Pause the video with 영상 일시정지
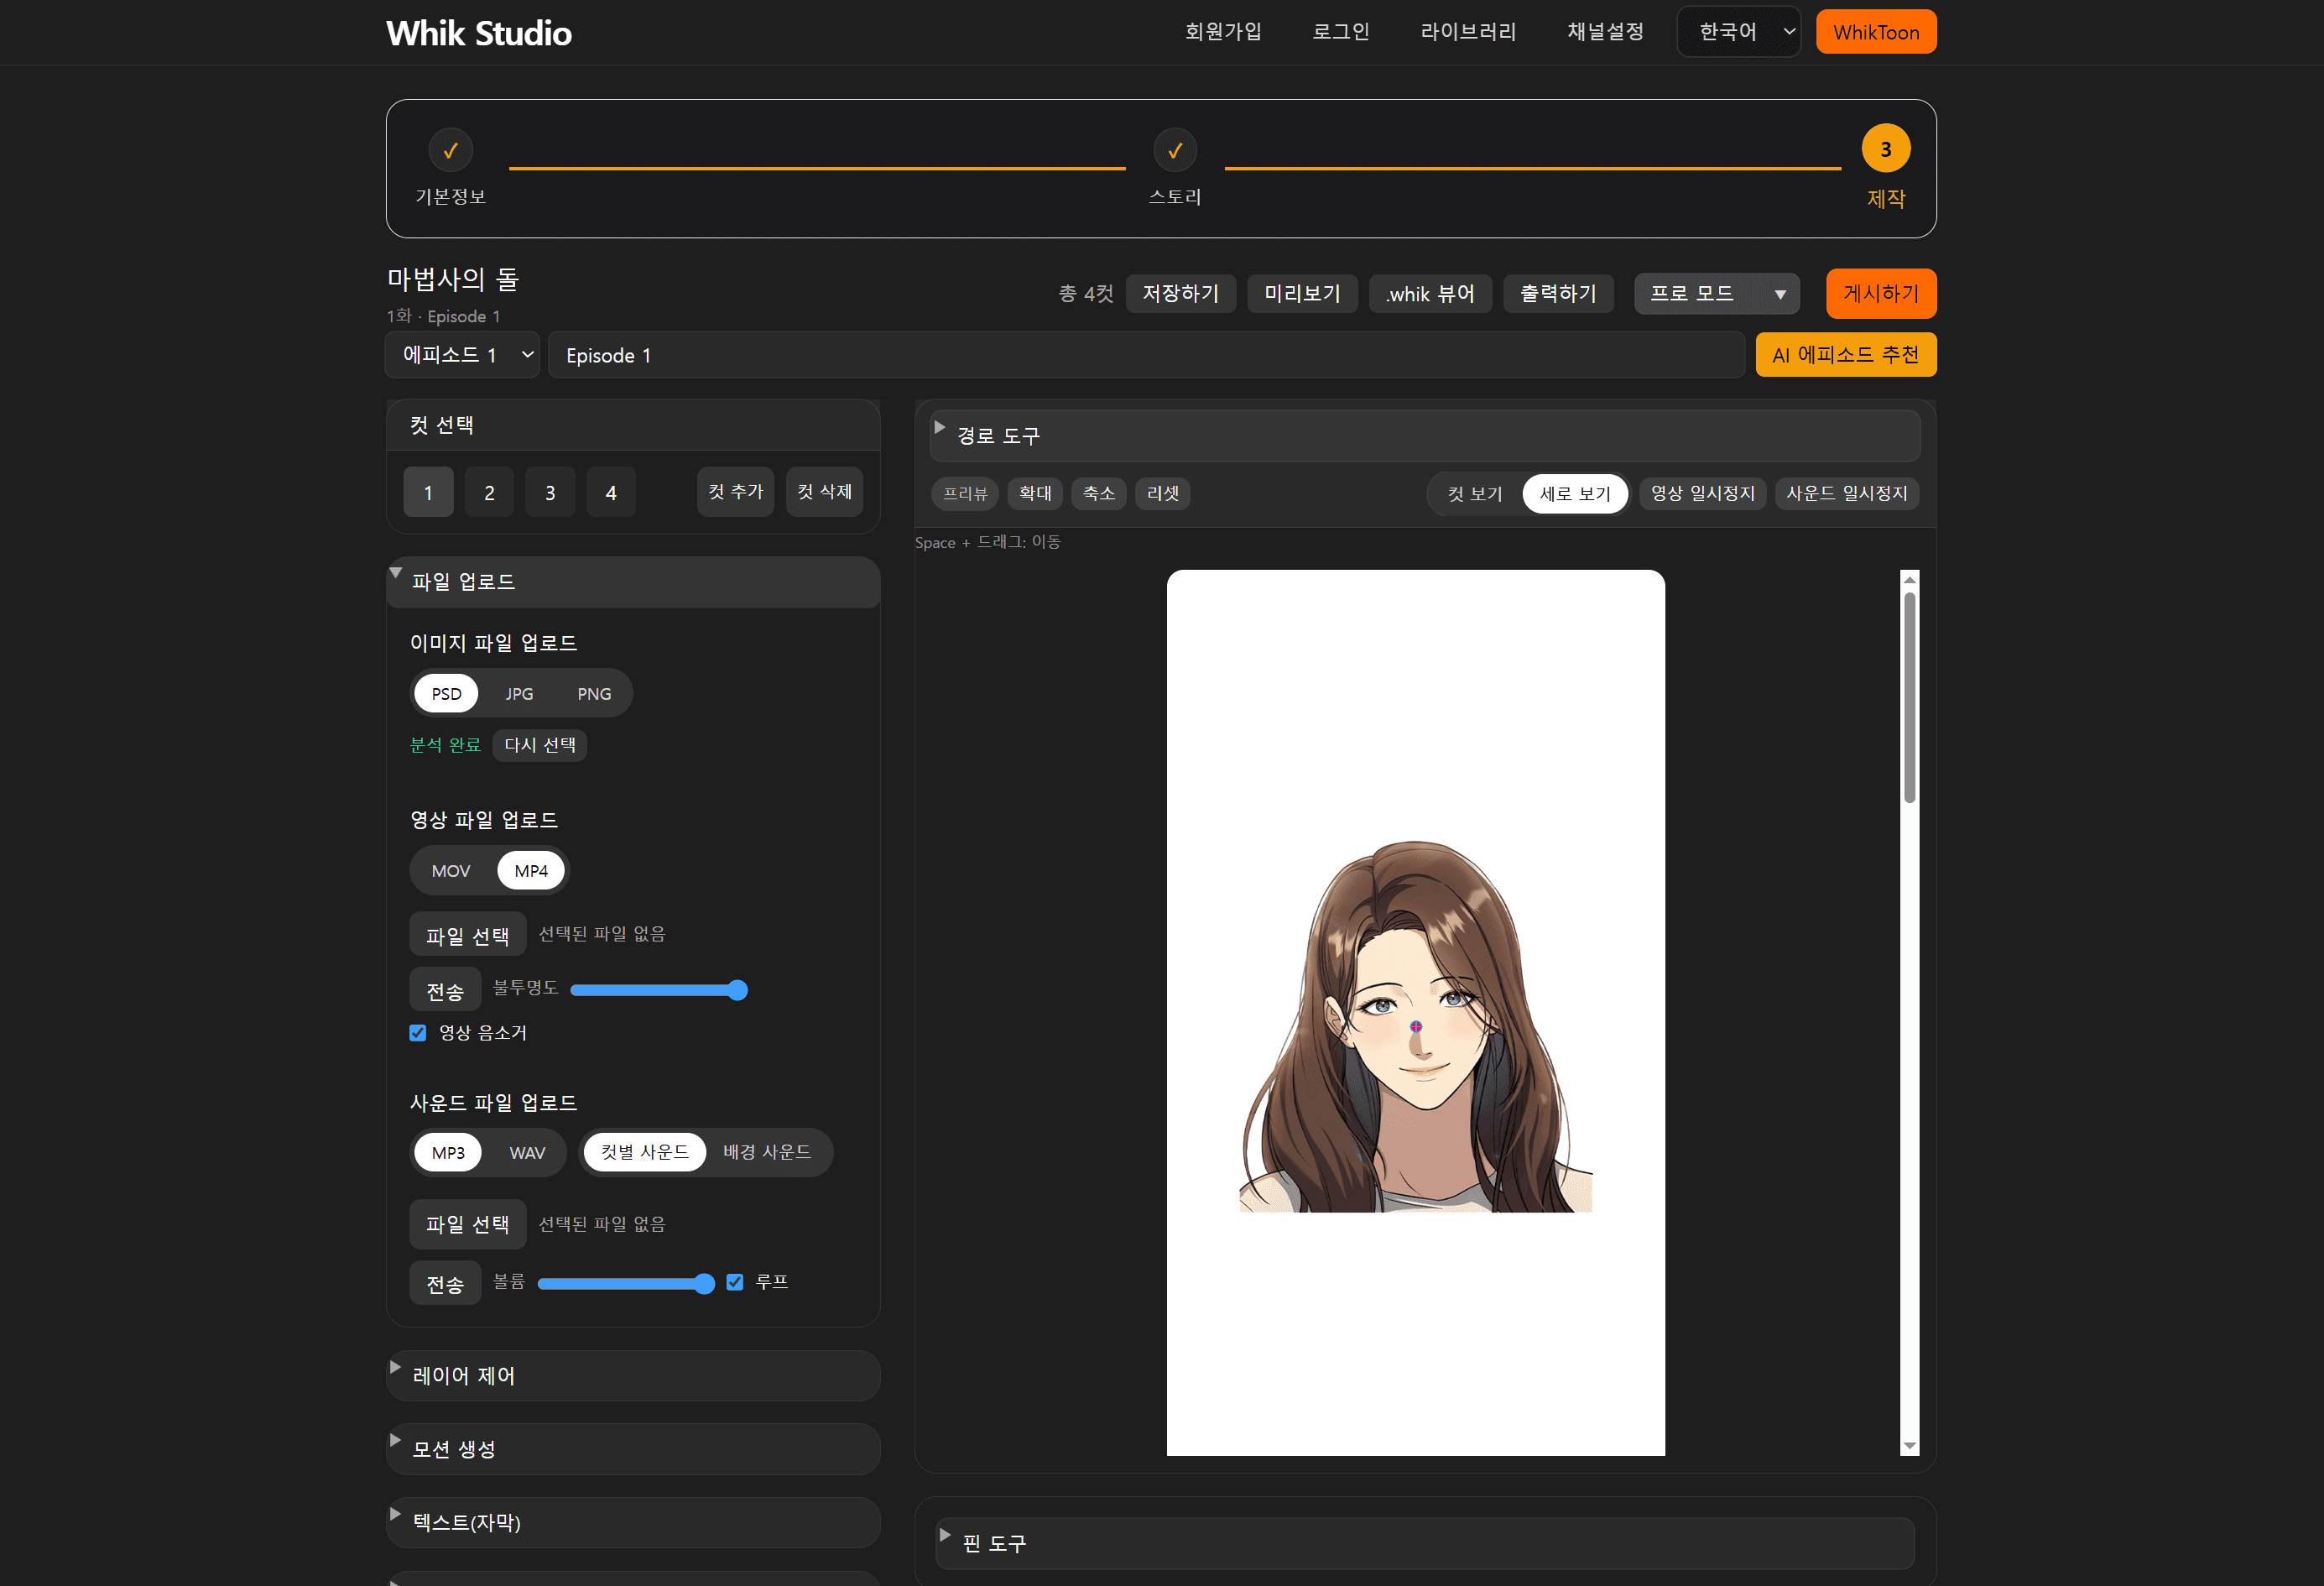The height and width of the screenshot is (1586, 2324). click(1702, 493)
